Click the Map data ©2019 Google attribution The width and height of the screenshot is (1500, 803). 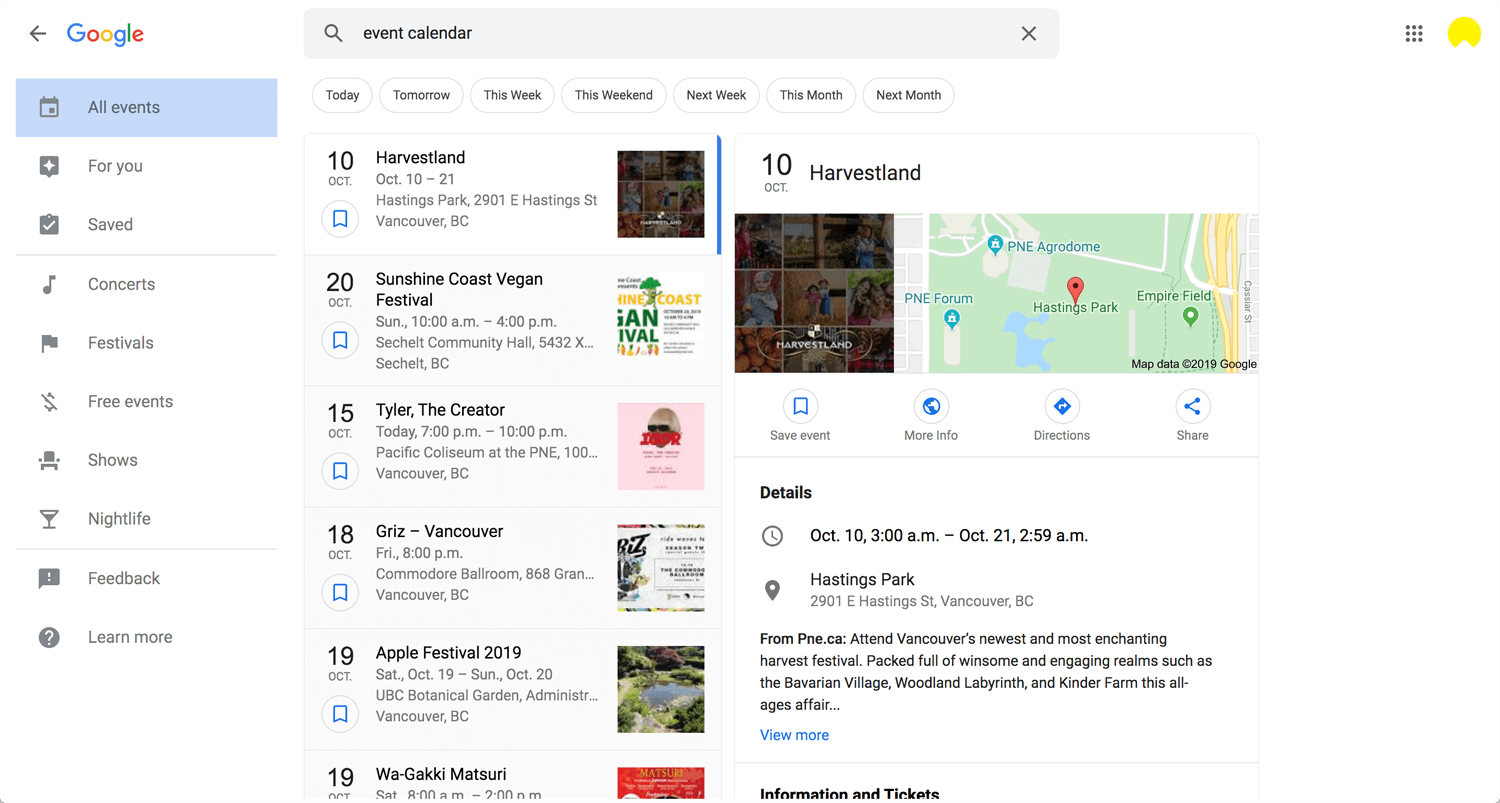(x=1194, y=364)
